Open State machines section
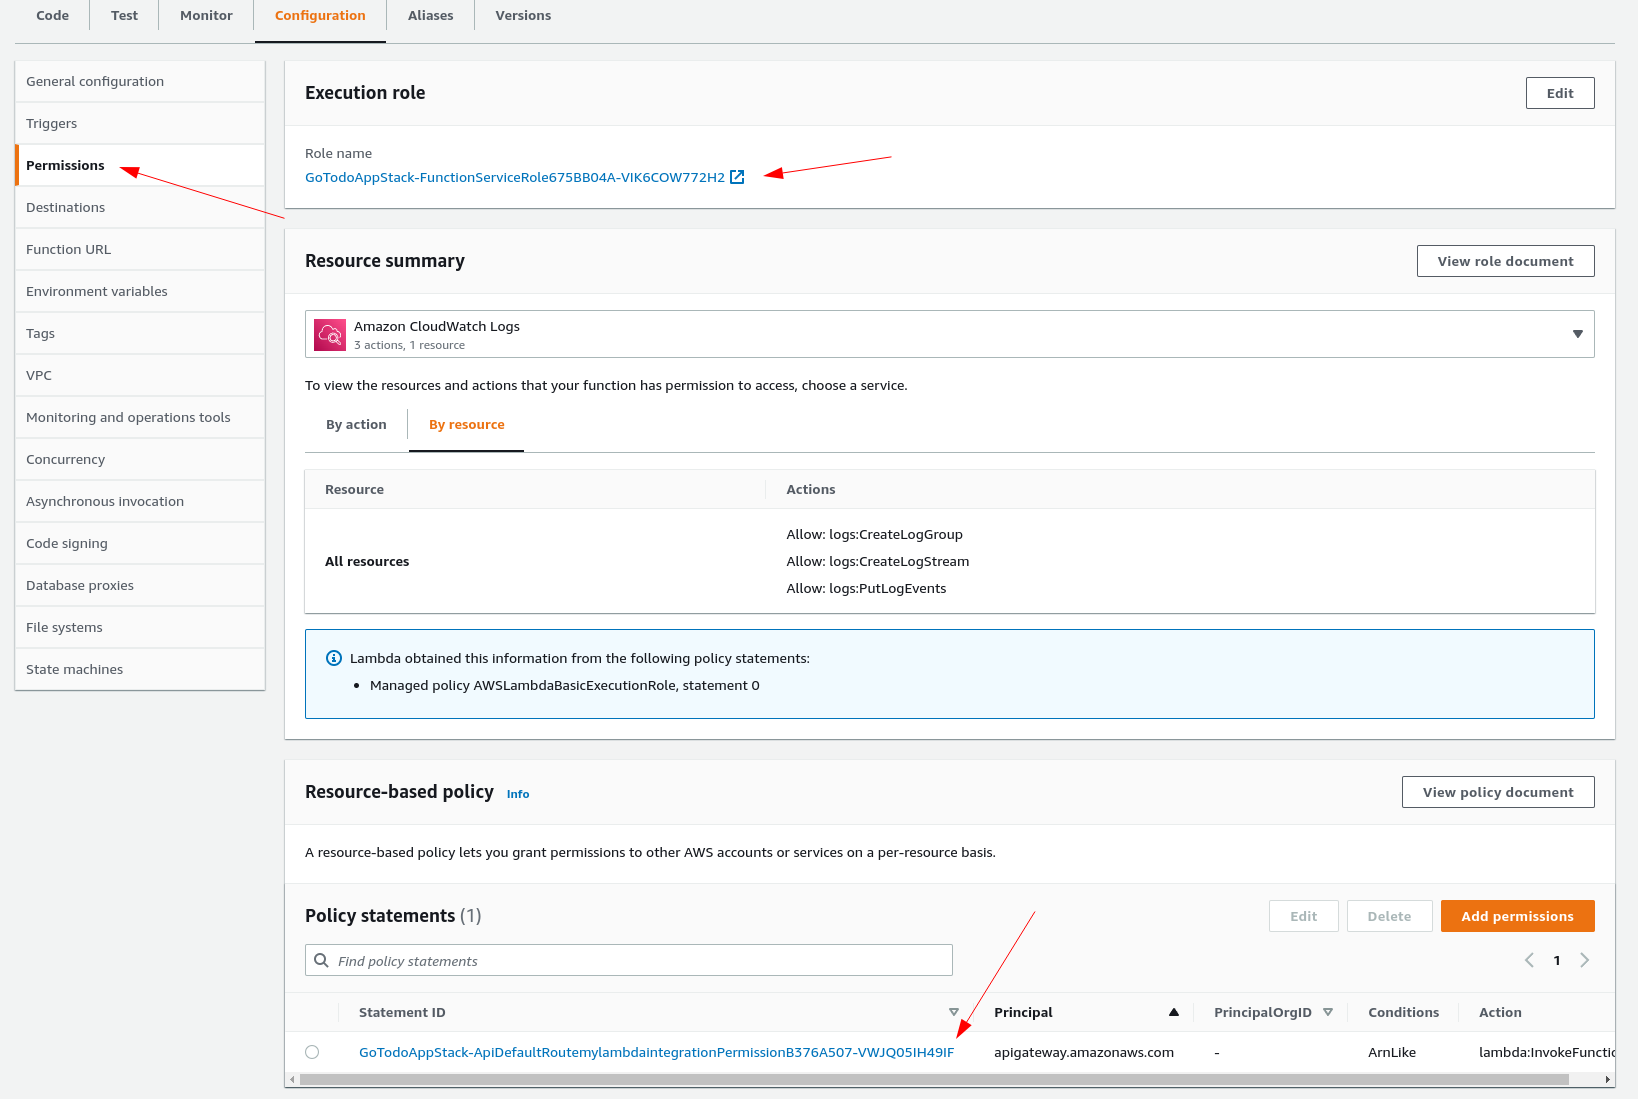Image resolution: width=1638 pixels, height=1099 pixels. [x=140, y=670]
